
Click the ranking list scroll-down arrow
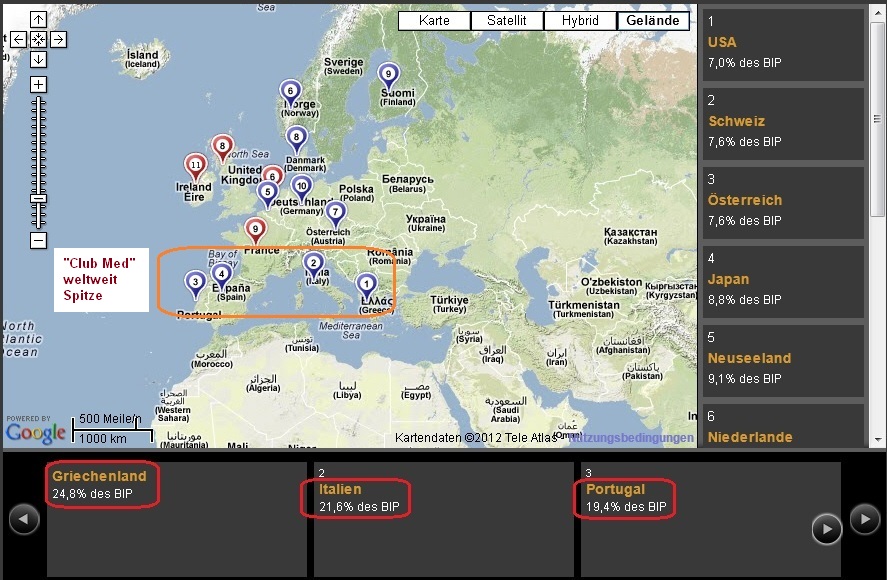point(877,439)
